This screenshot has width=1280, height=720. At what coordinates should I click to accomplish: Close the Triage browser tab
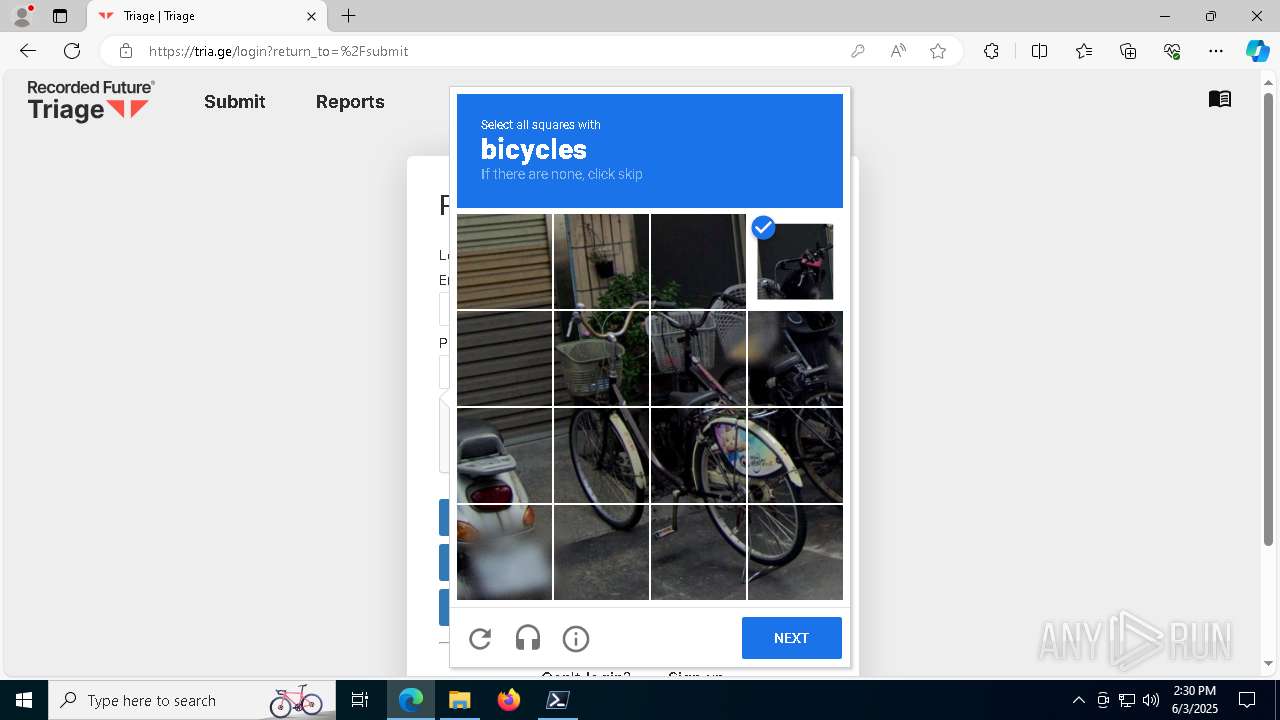311,16
